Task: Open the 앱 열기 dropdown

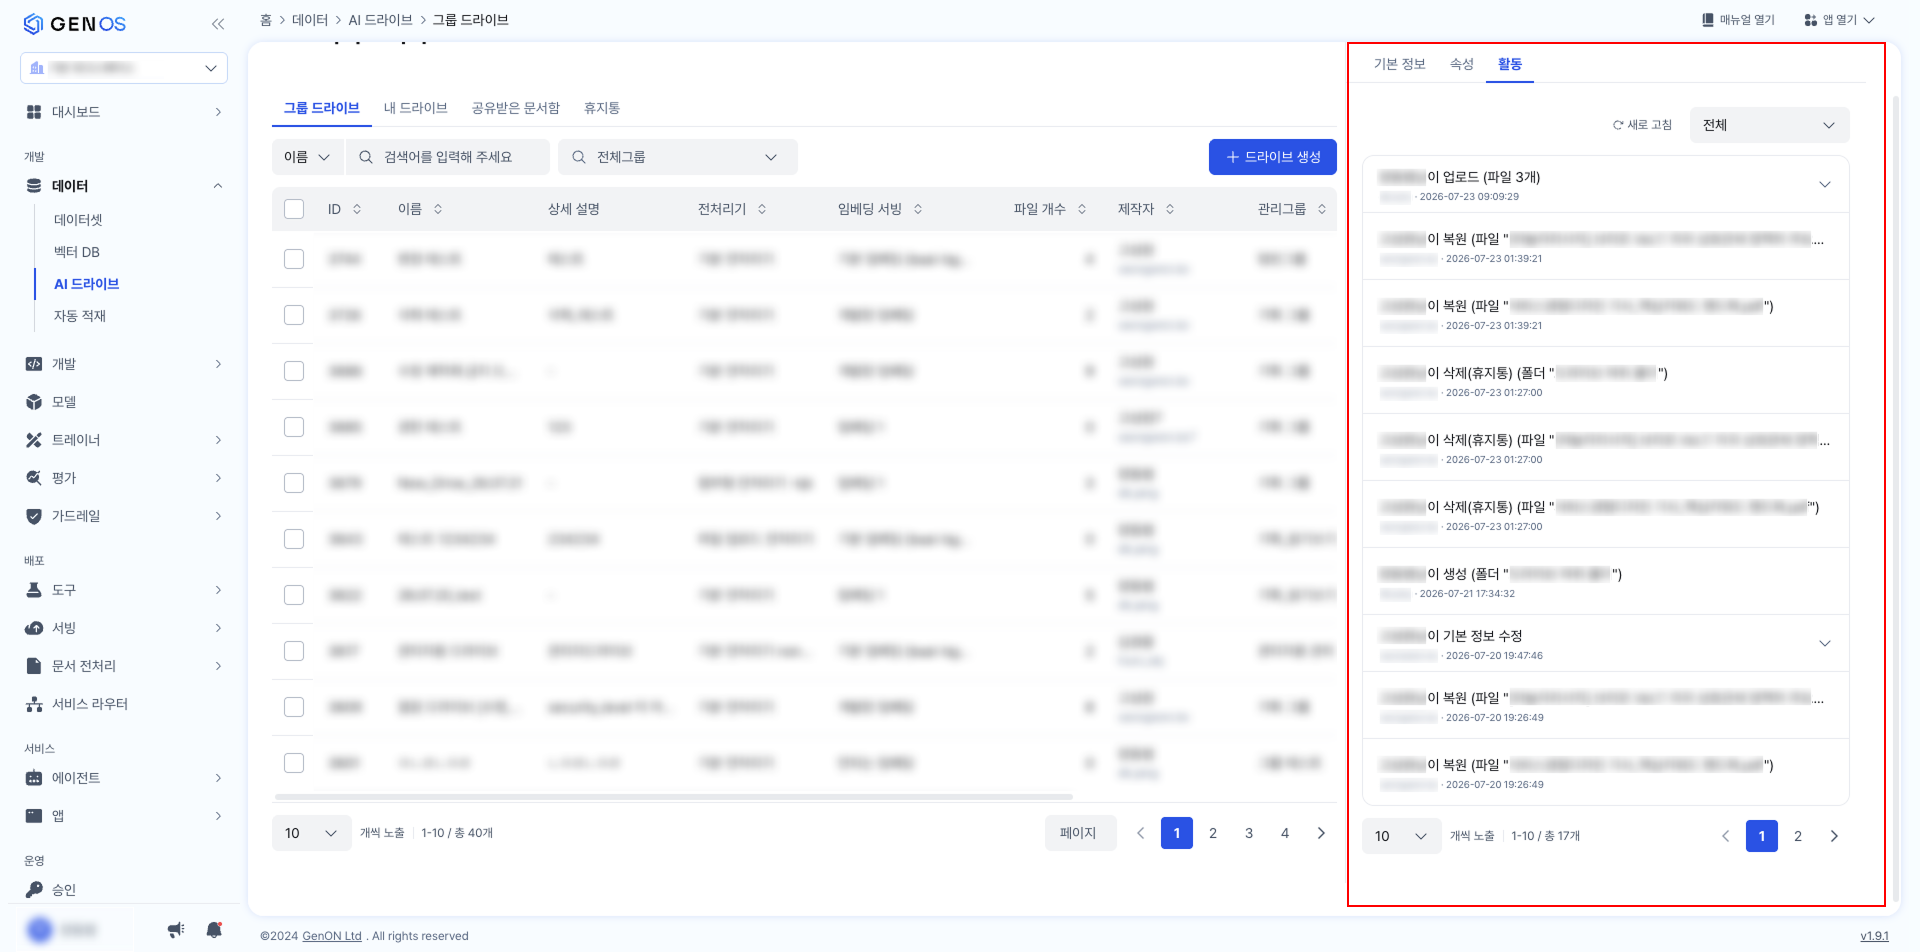Action: pyautogui.click(x=1839, y=20)
